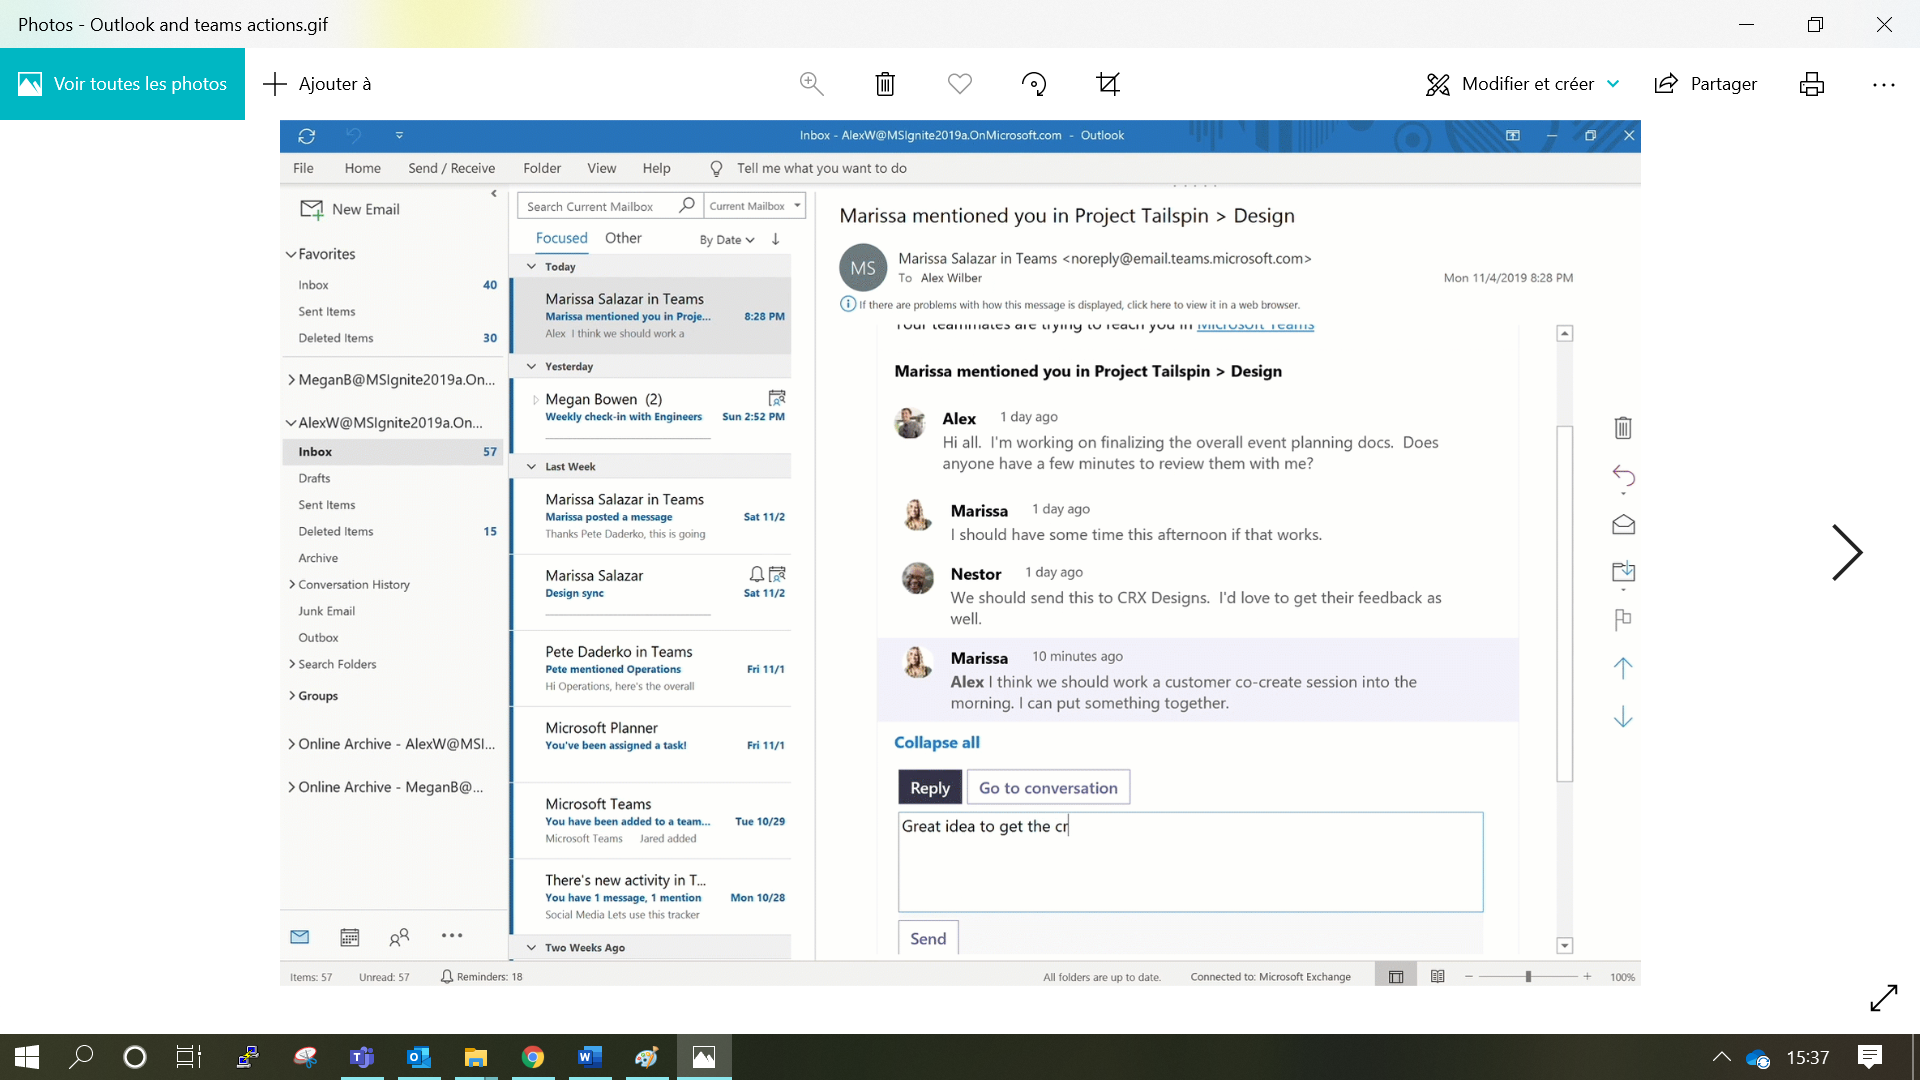Open the Send / Receive tab

451,168
